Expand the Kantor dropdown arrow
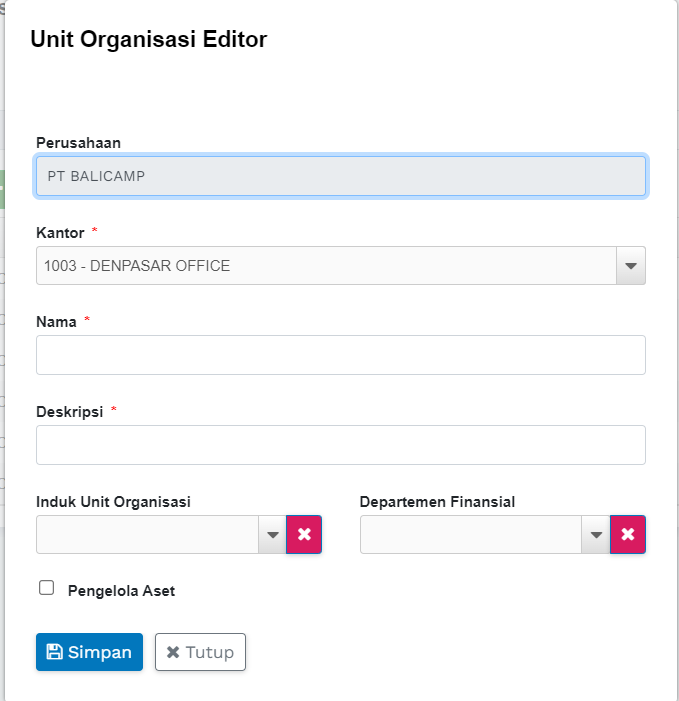 [x=630, y=266]
